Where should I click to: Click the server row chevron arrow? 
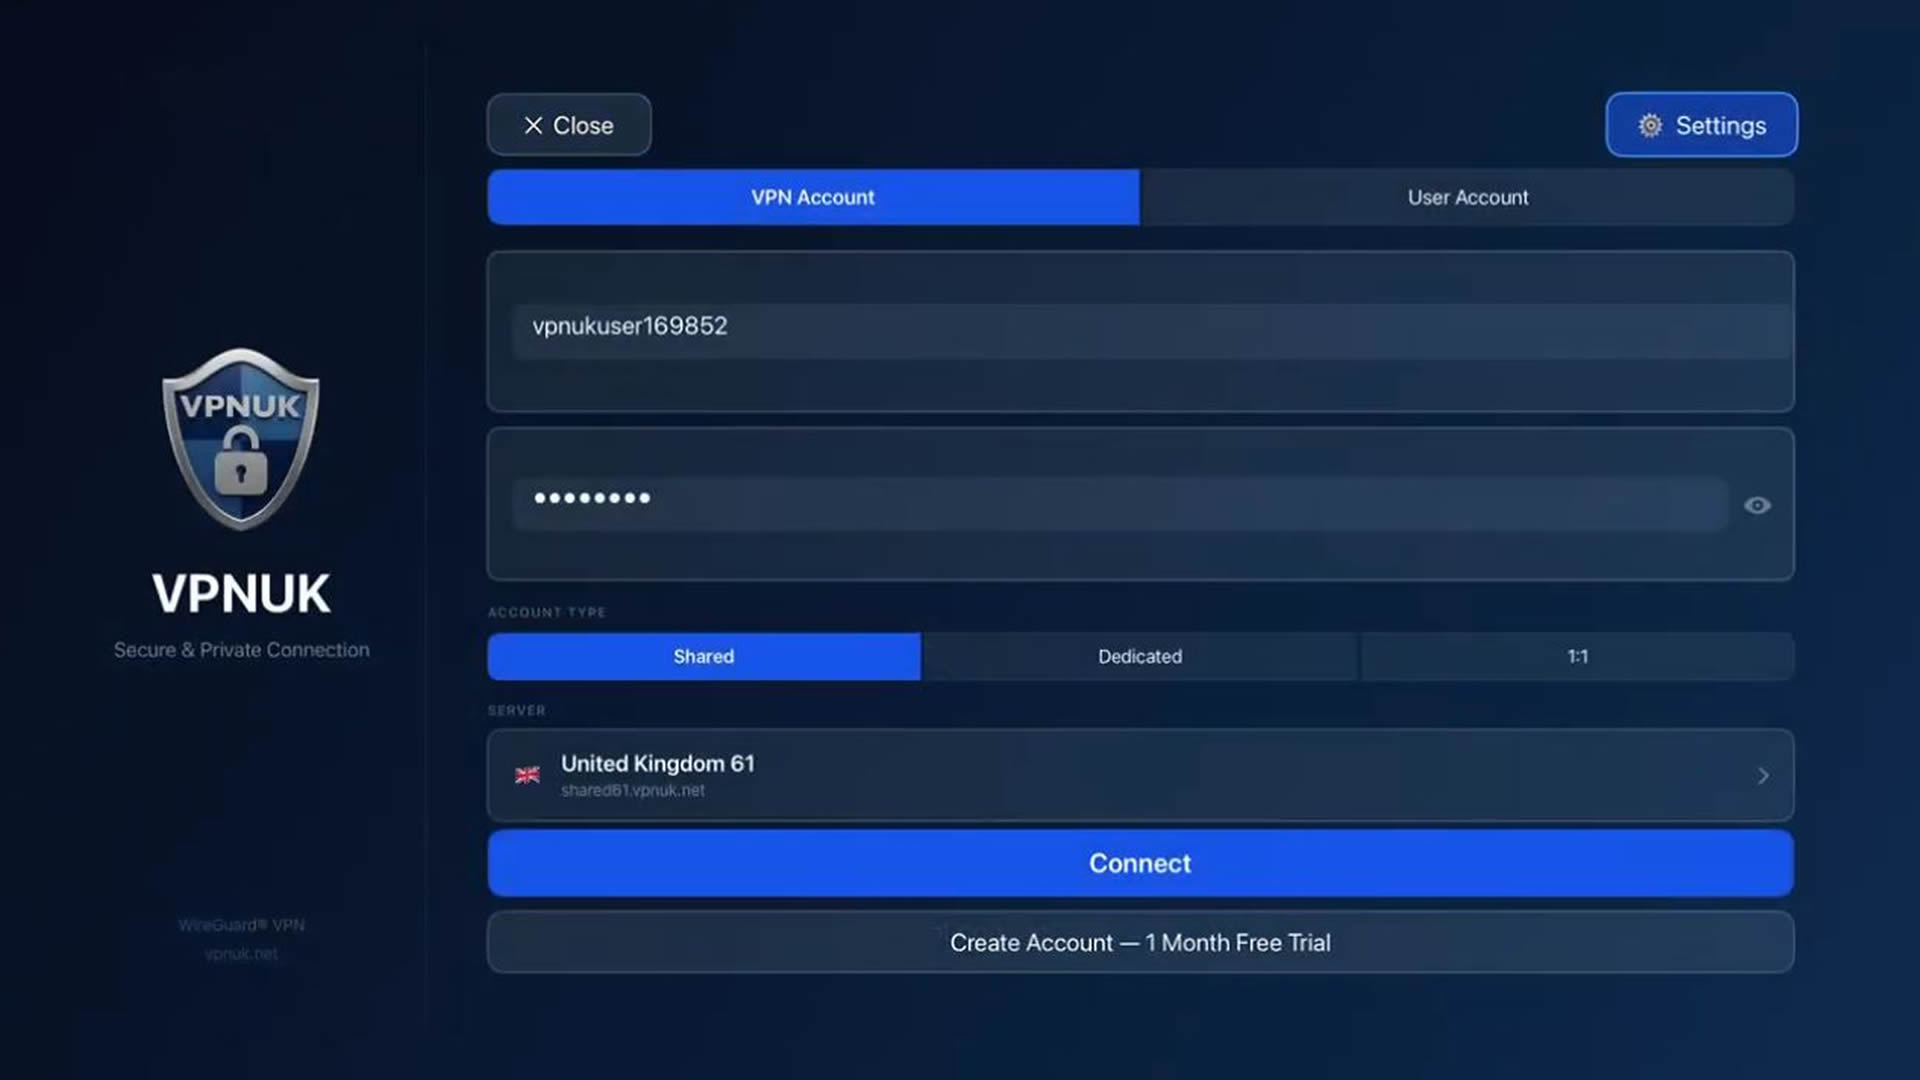click(x=1763, y=776)
